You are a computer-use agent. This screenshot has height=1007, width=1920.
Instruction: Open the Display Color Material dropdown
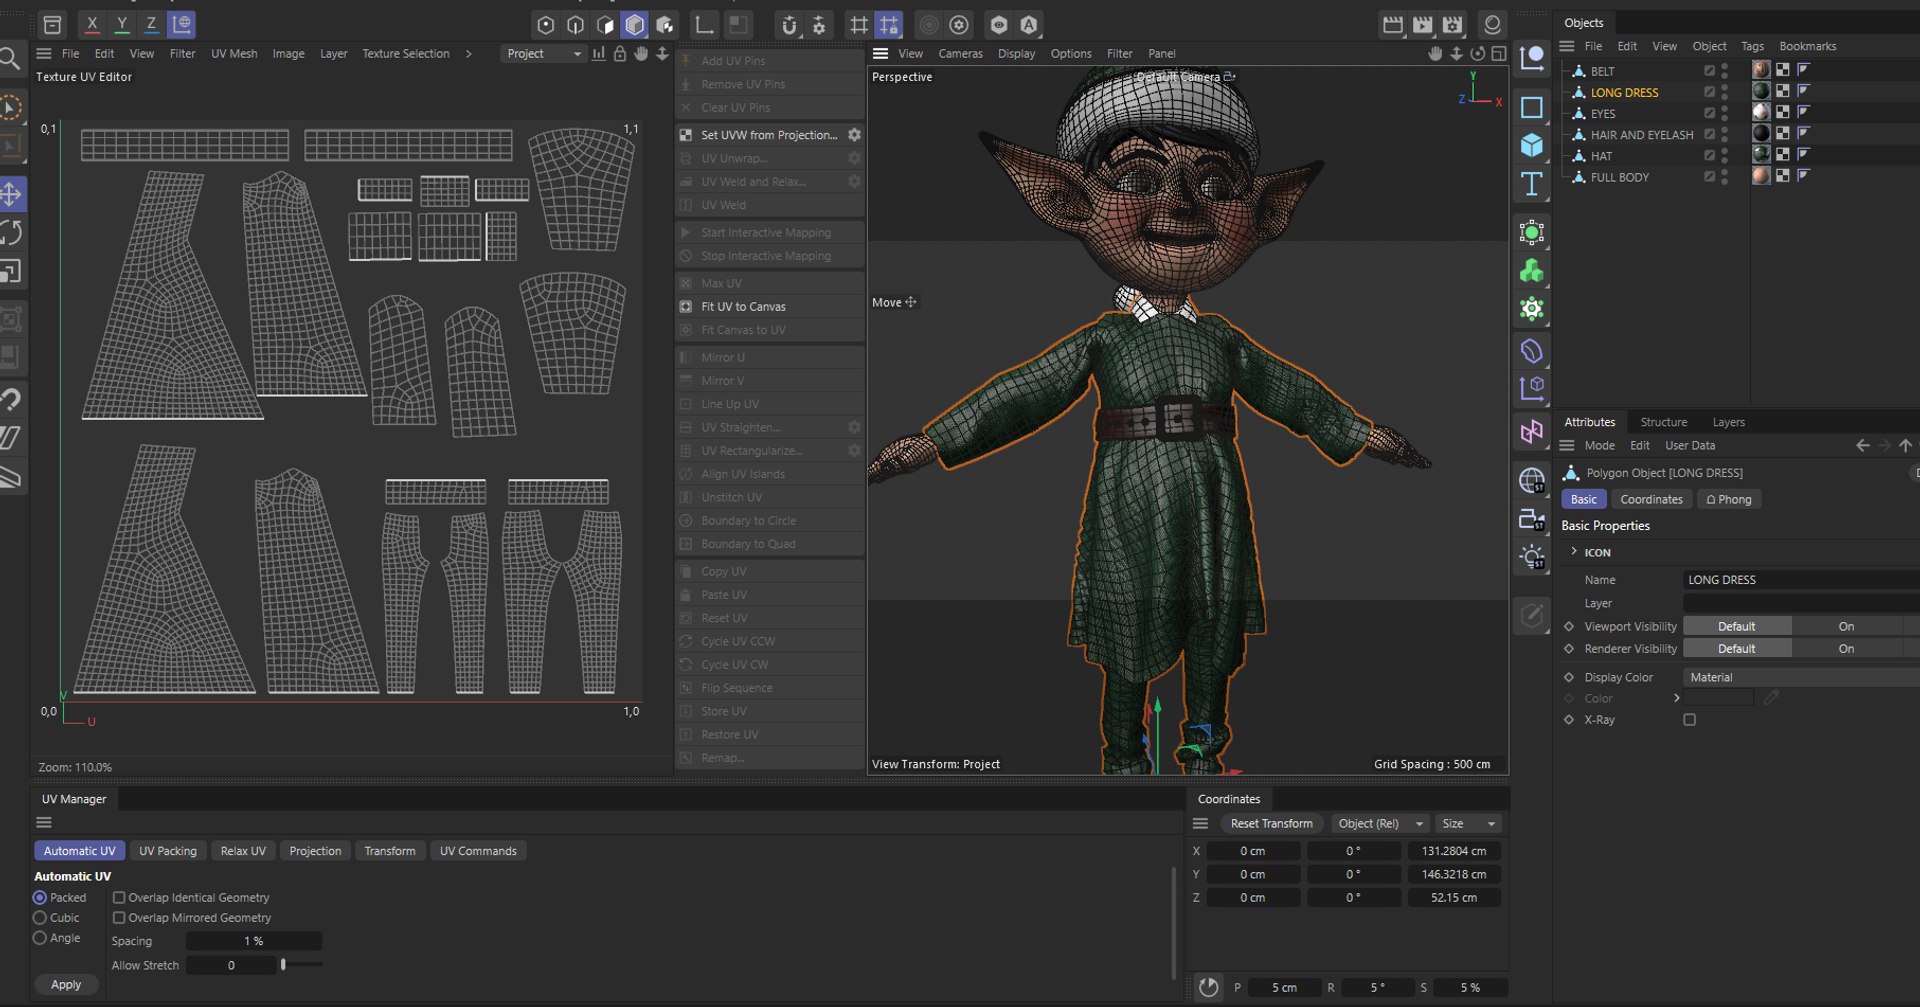pos(1801,678)
